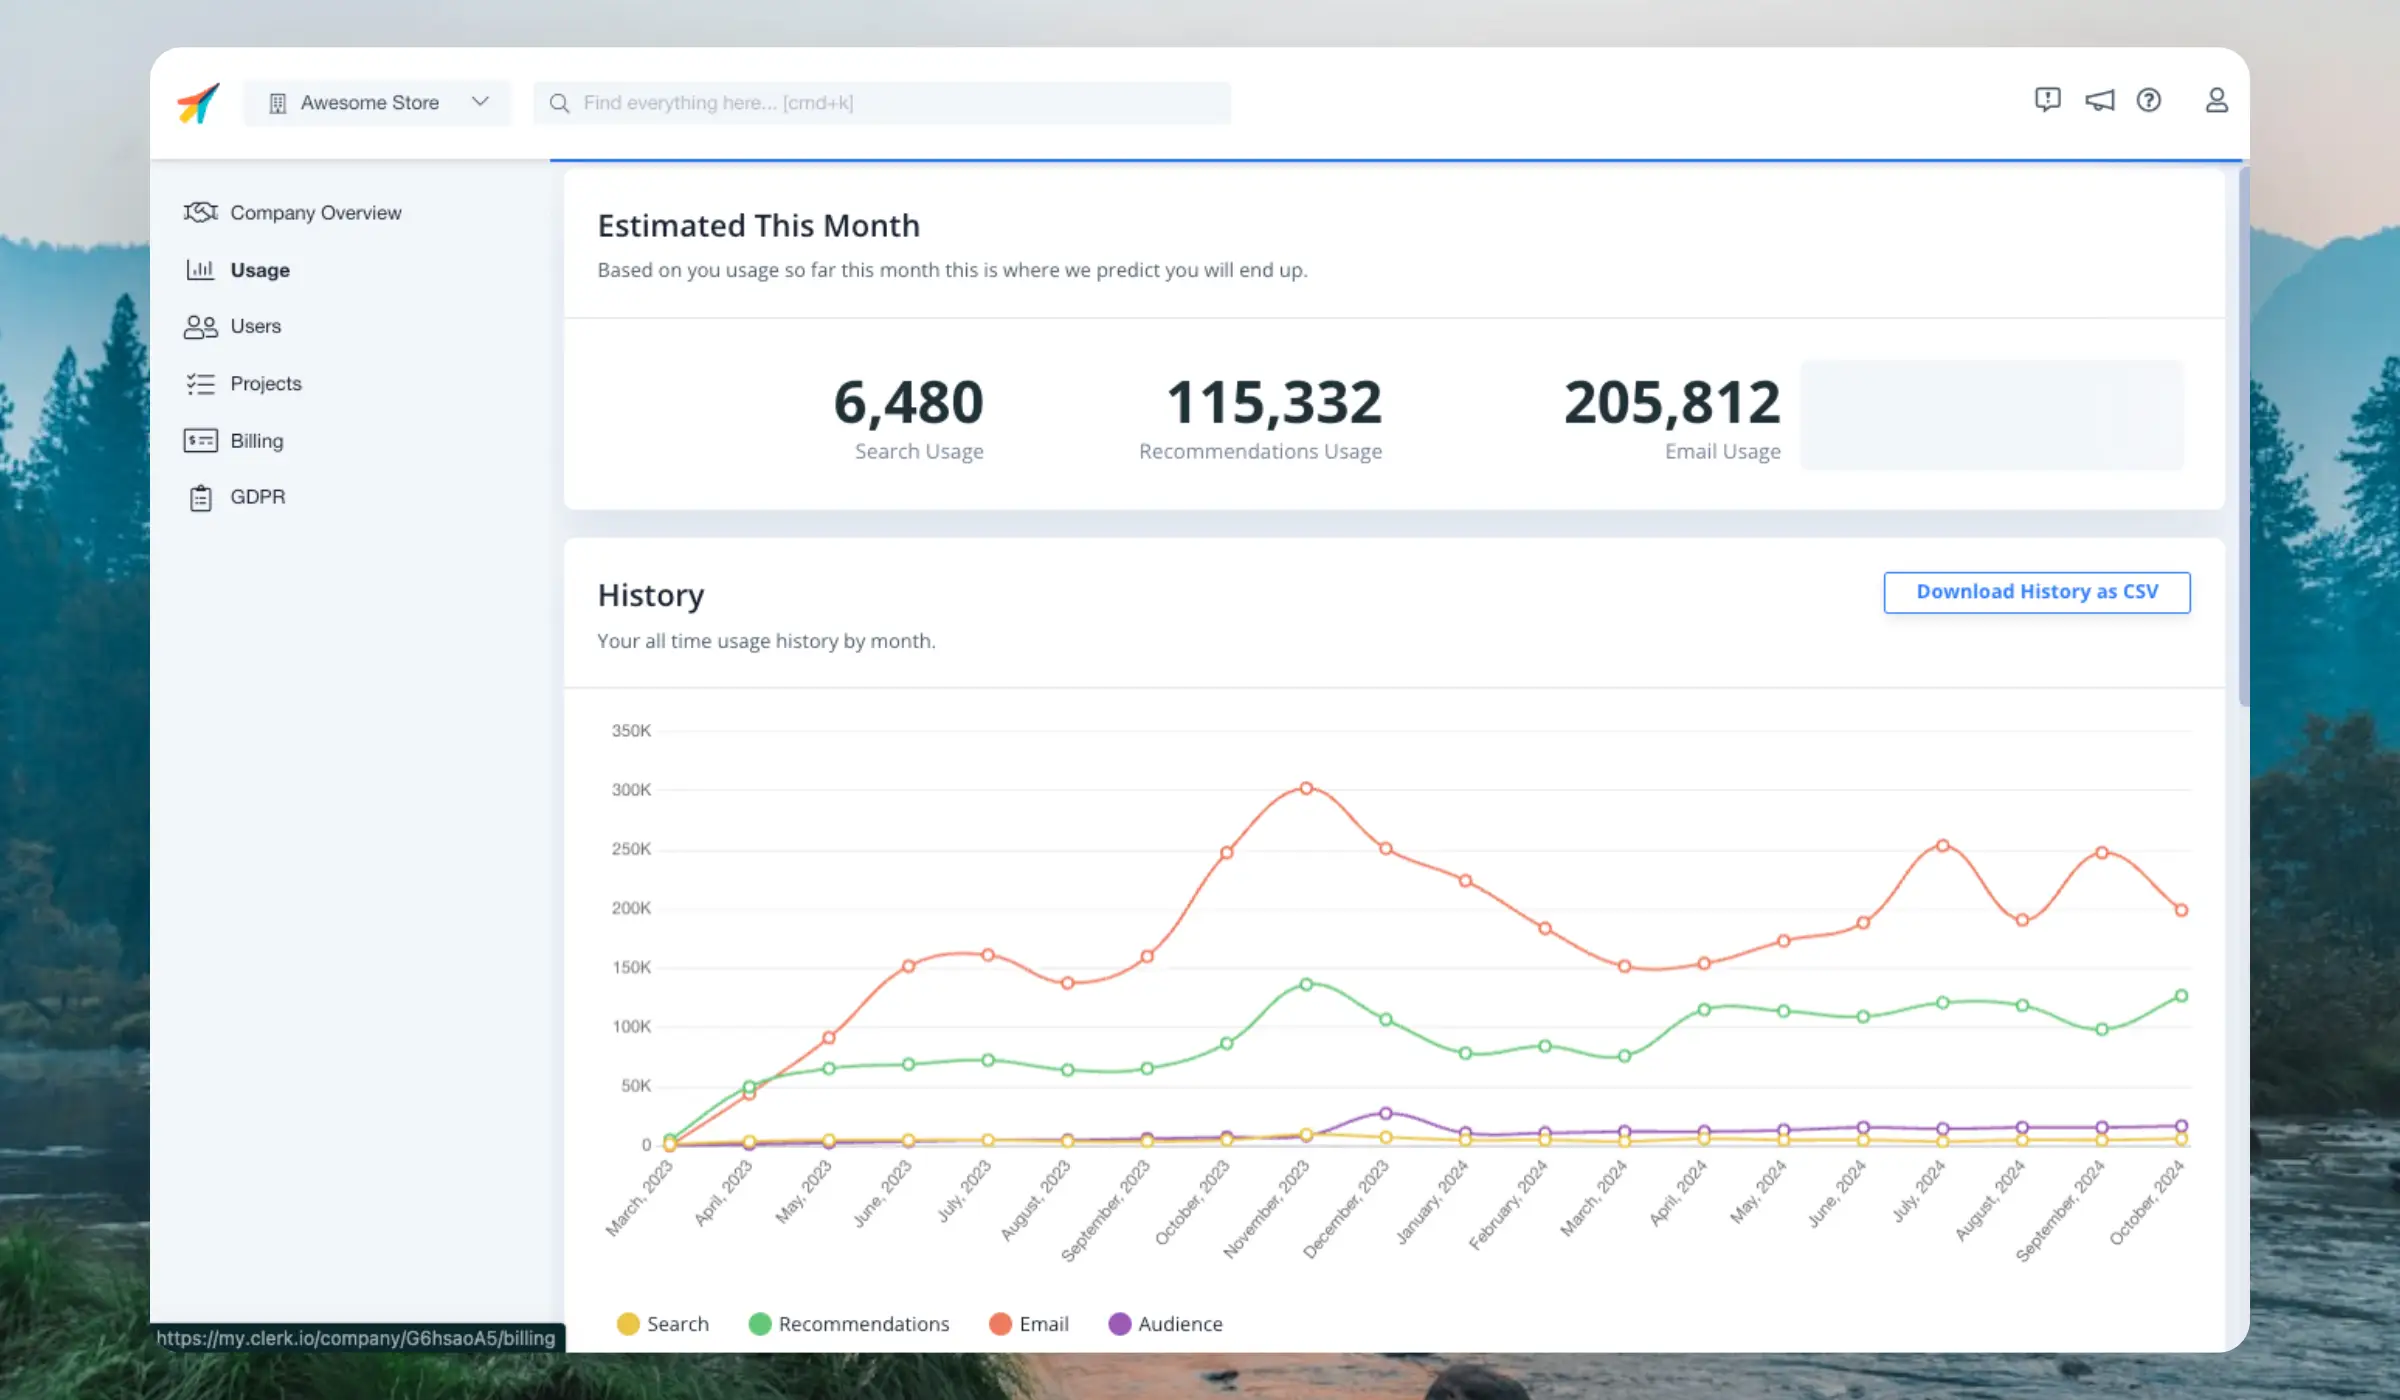Click the Email data point at November 2023

point(1306,788)
